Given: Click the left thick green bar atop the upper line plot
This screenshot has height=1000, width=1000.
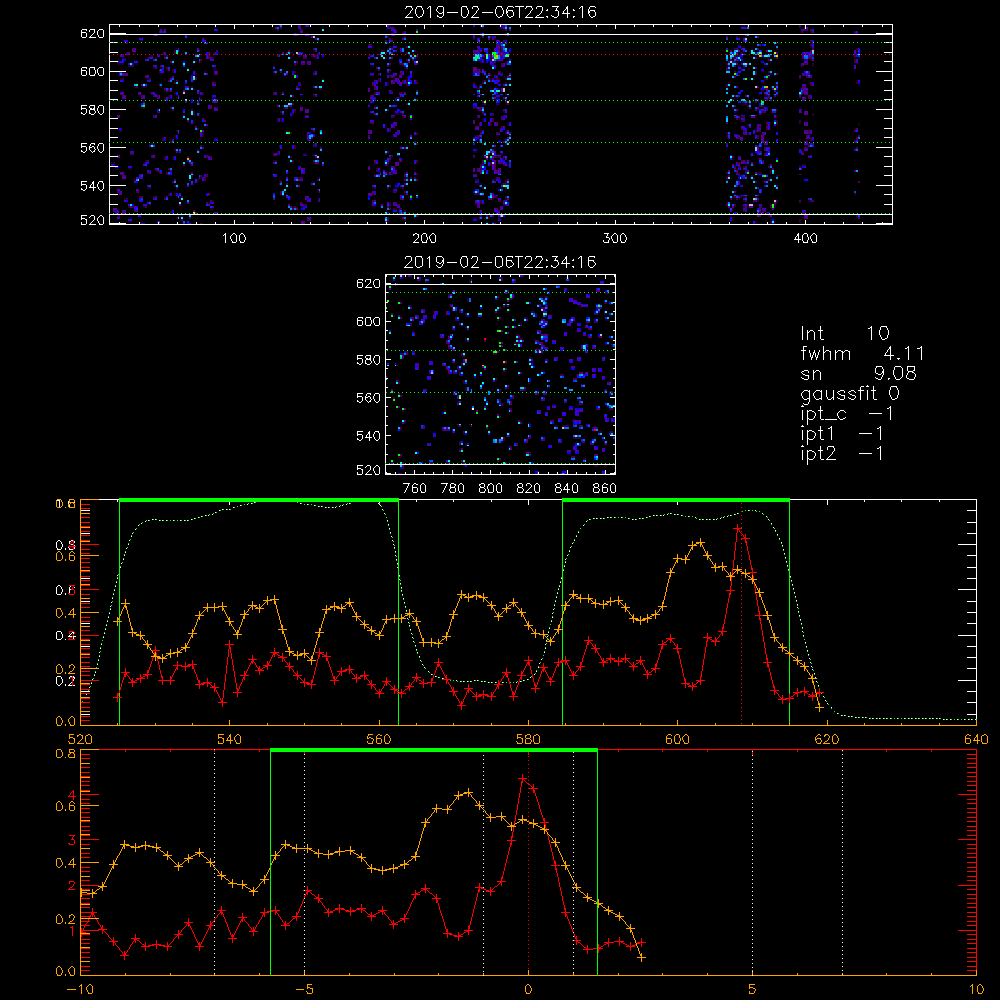Looking at the screenshot, I should 259,500.
